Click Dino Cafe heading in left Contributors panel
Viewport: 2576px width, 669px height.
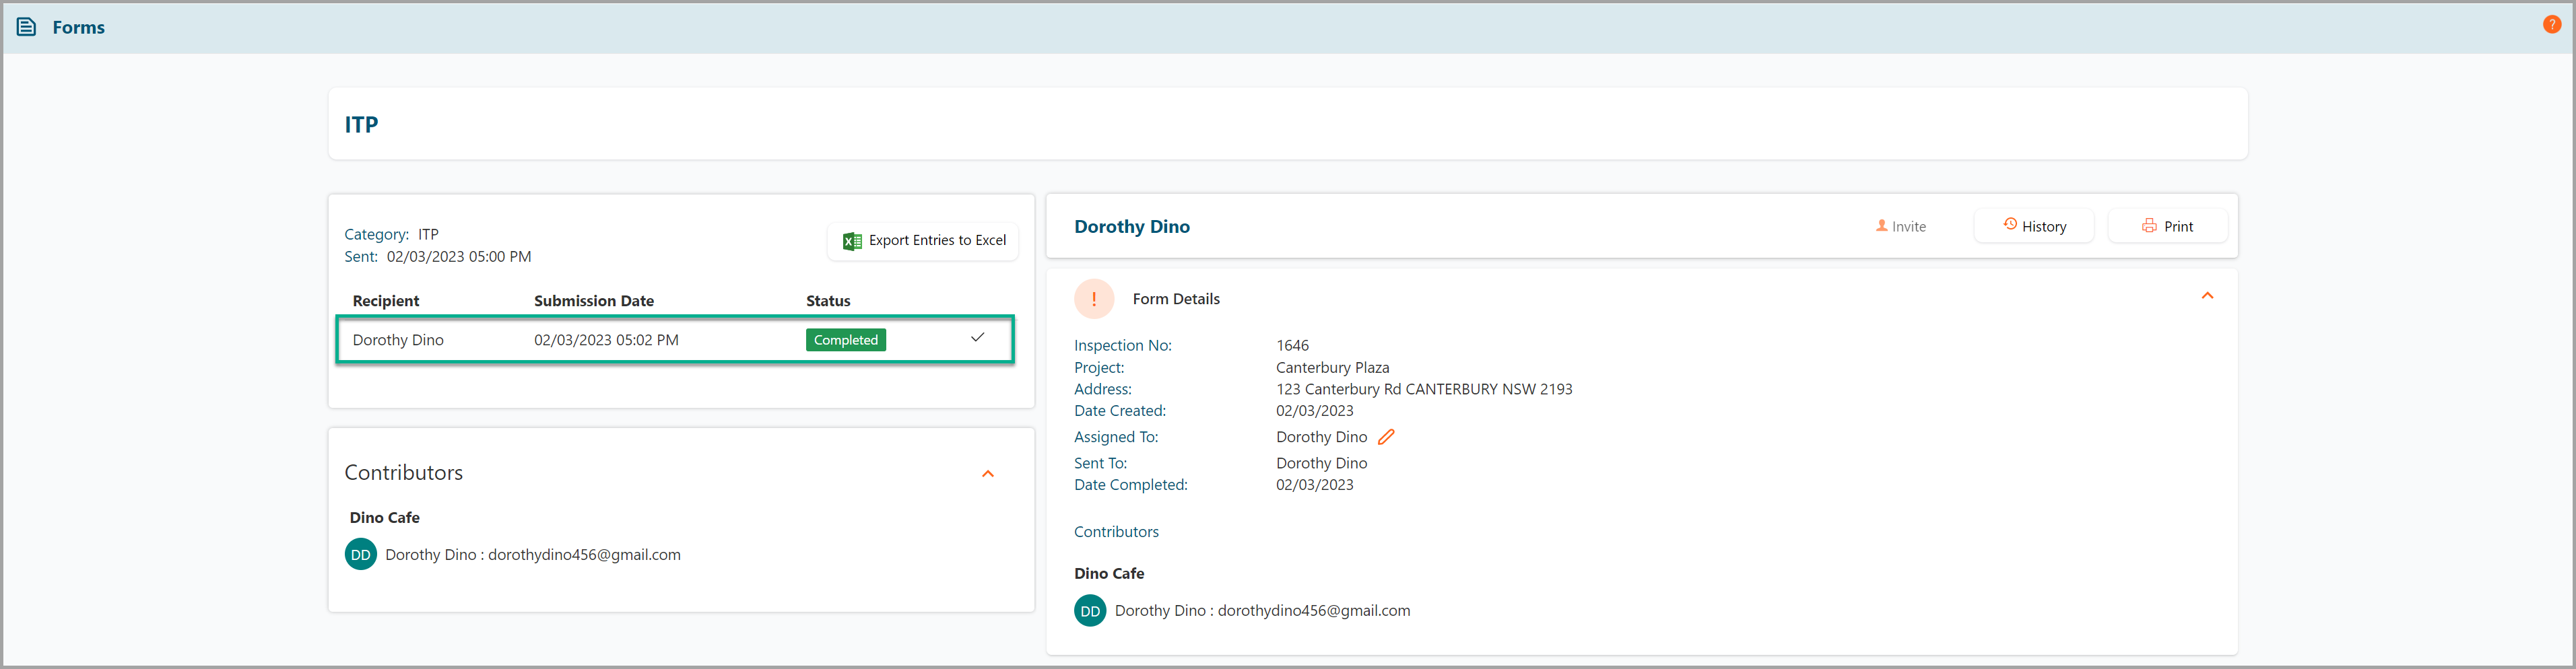384,518
